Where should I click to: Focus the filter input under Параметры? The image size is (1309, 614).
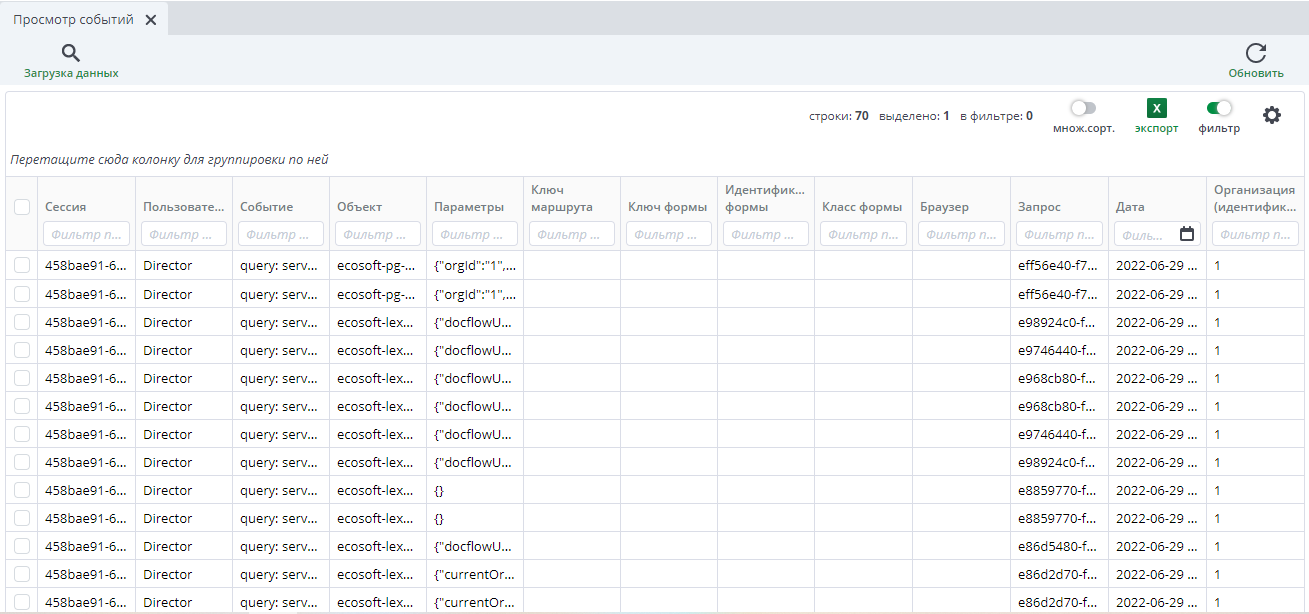click(x=475, y=234)
